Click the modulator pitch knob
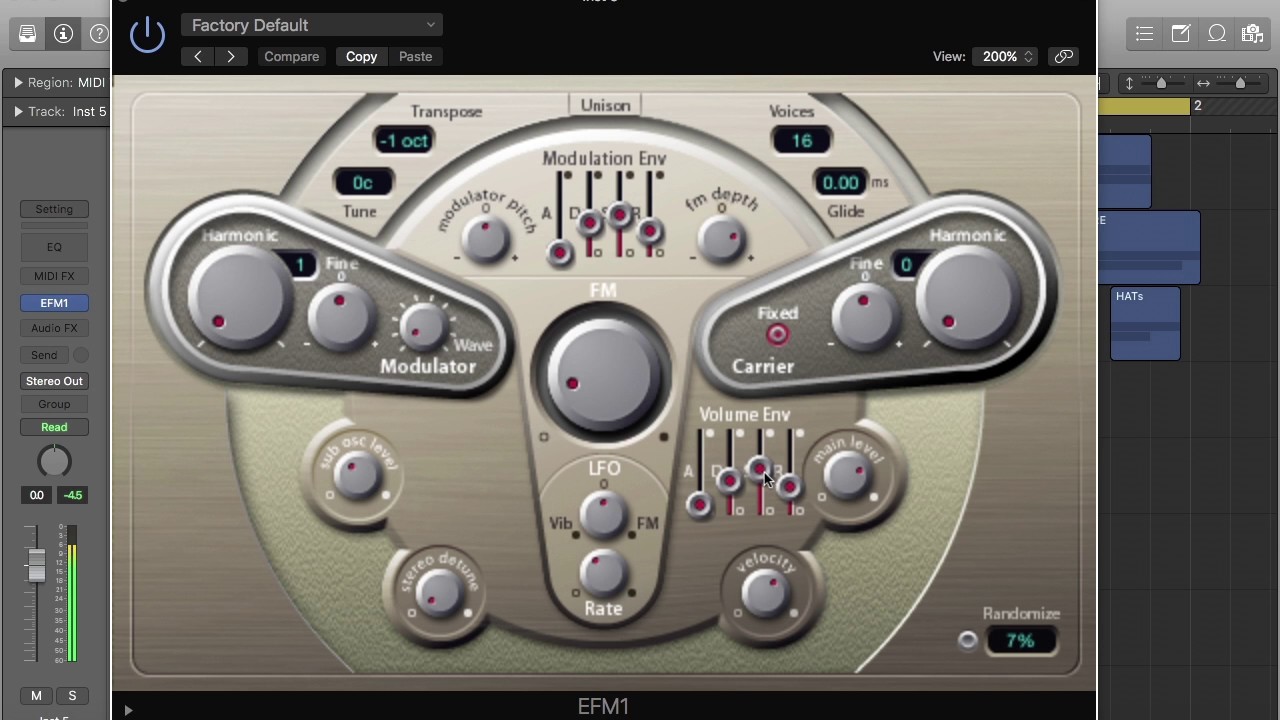This screenshot has width=1280, height=720. coord(485,240)
